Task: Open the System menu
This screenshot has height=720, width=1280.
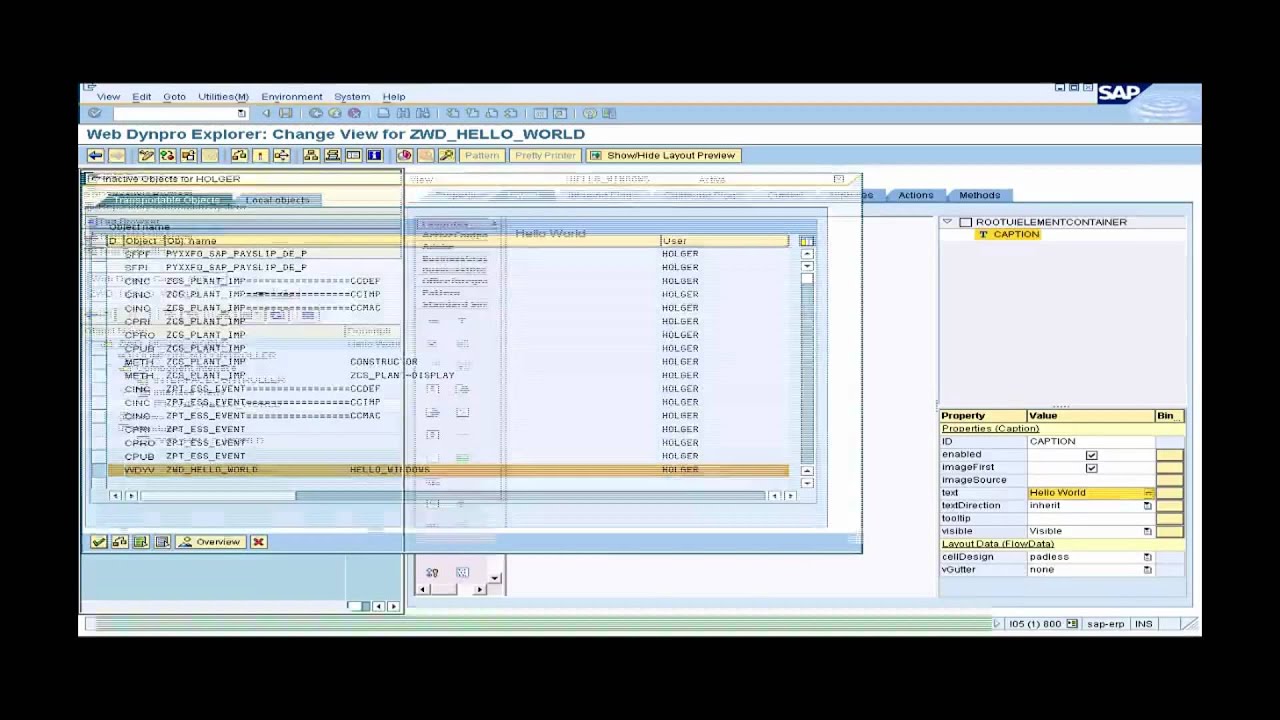Action: coord(352,97)
